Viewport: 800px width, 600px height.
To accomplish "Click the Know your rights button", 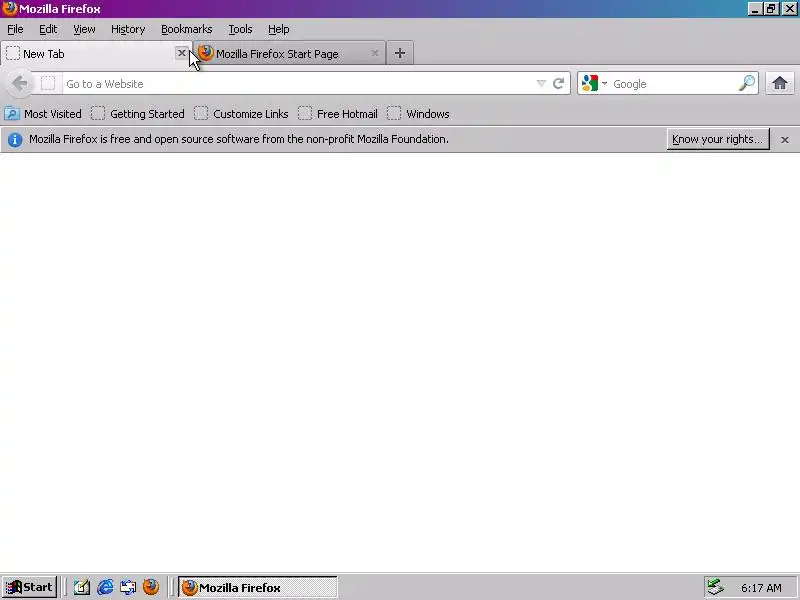I will 718,139.
